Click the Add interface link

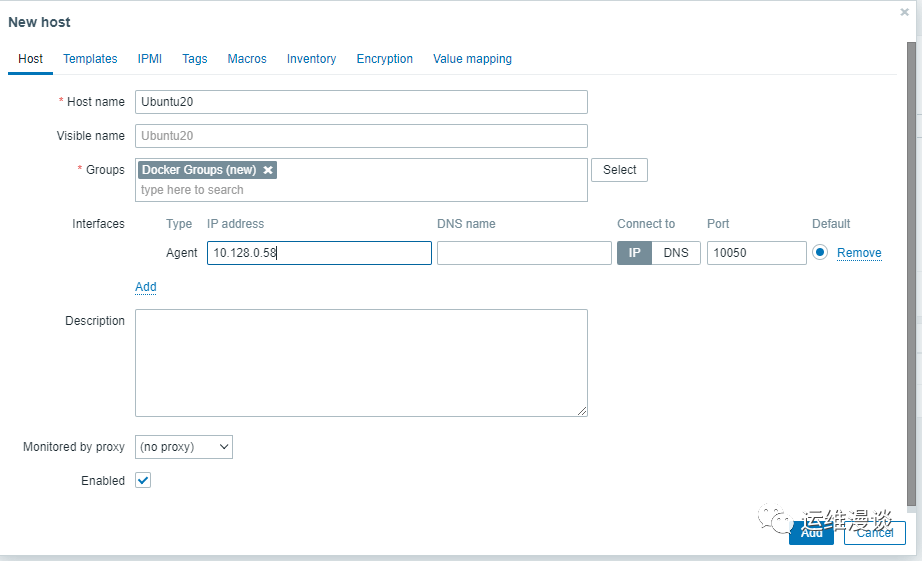(x=146, y=287)
